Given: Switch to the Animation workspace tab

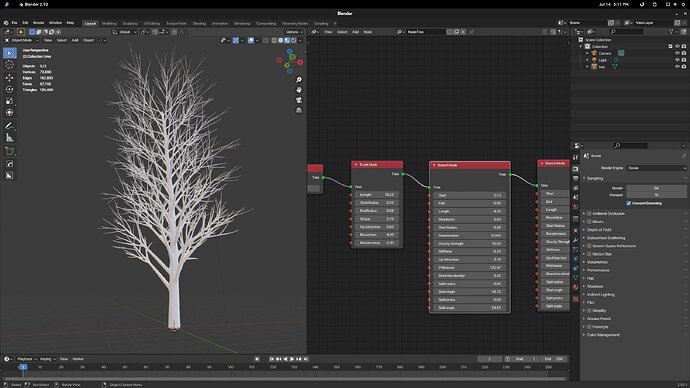Looking at the screenshot, I should [x=220, y=23].
